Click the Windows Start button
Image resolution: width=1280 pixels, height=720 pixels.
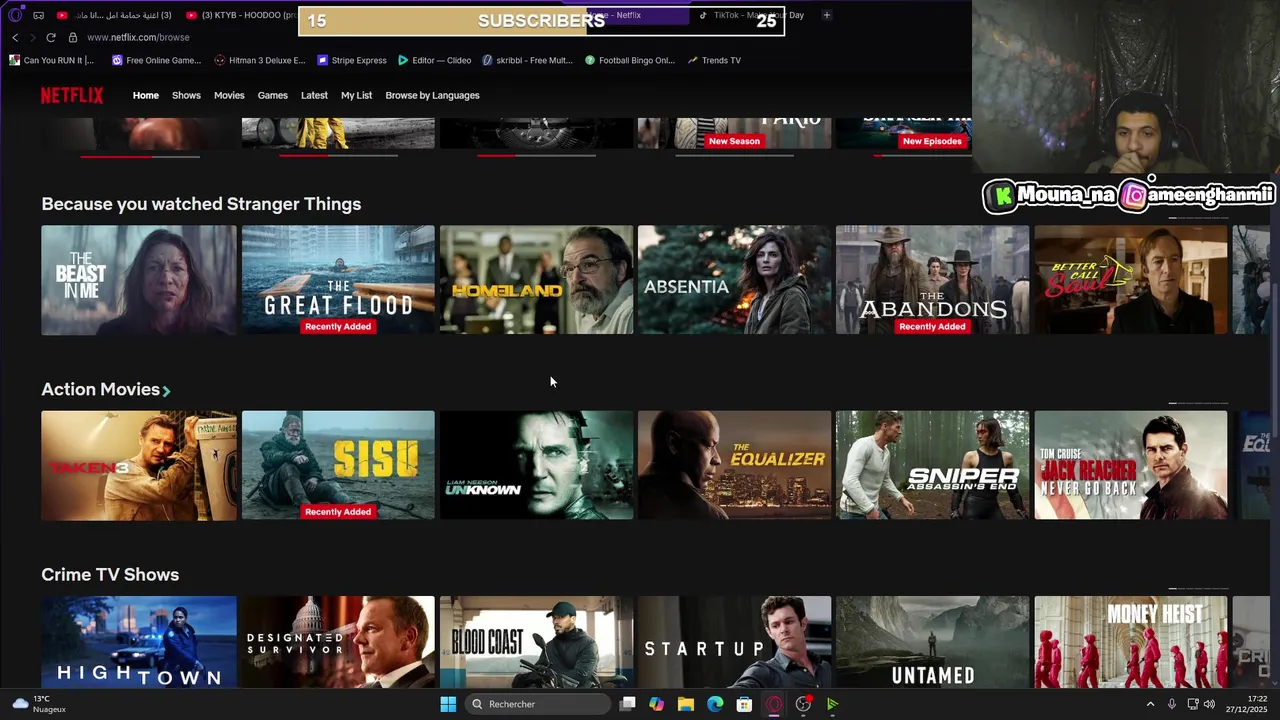(x=448, y=704)
